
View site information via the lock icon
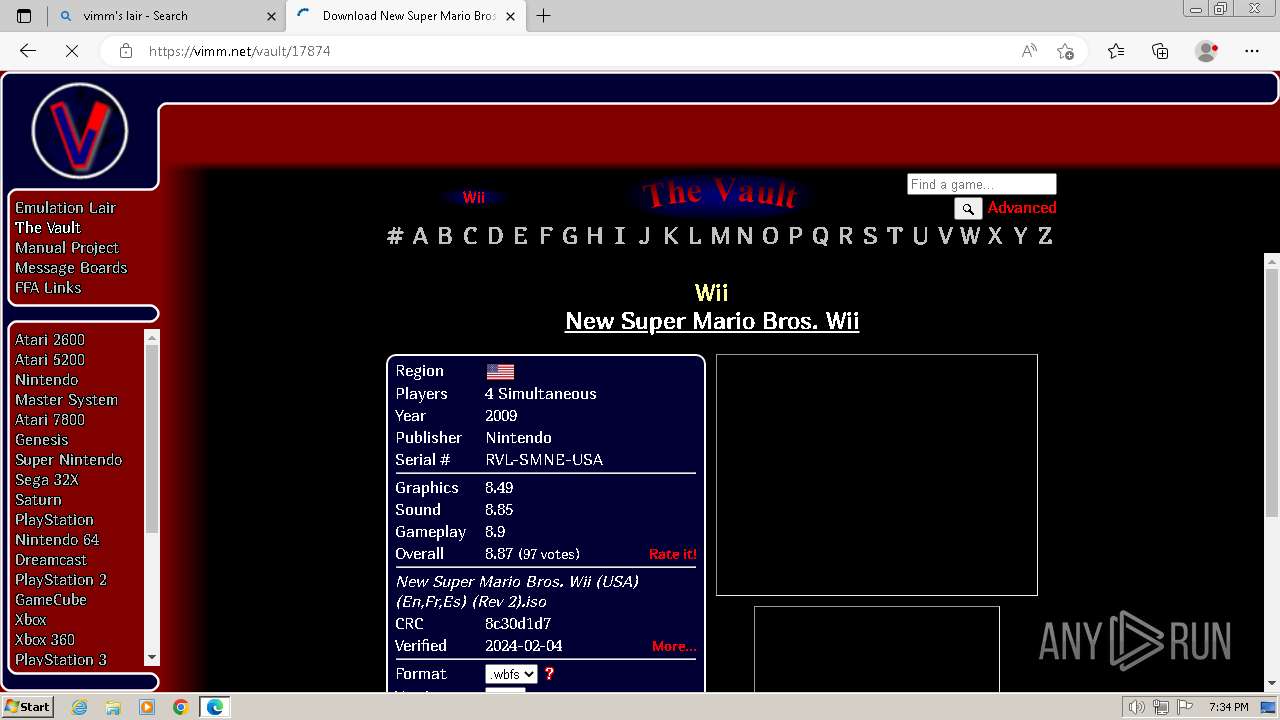pos(126,51)
